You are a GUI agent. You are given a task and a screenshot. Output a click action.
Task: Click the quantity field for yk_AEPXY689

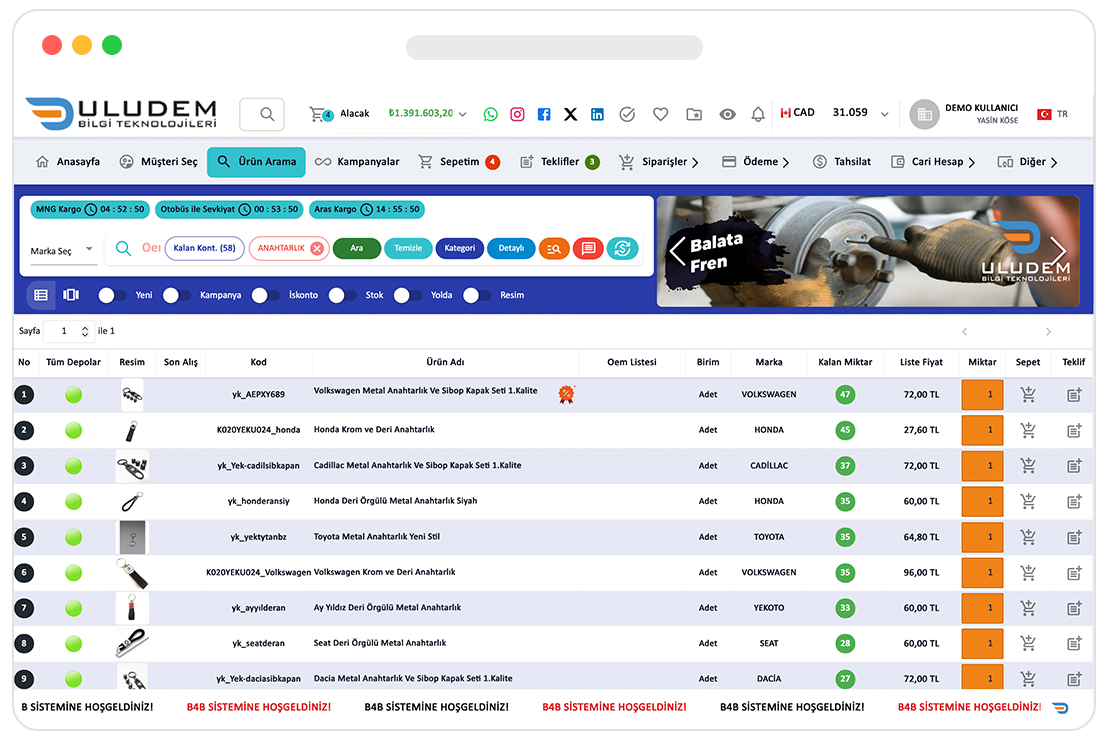point(982,395)
